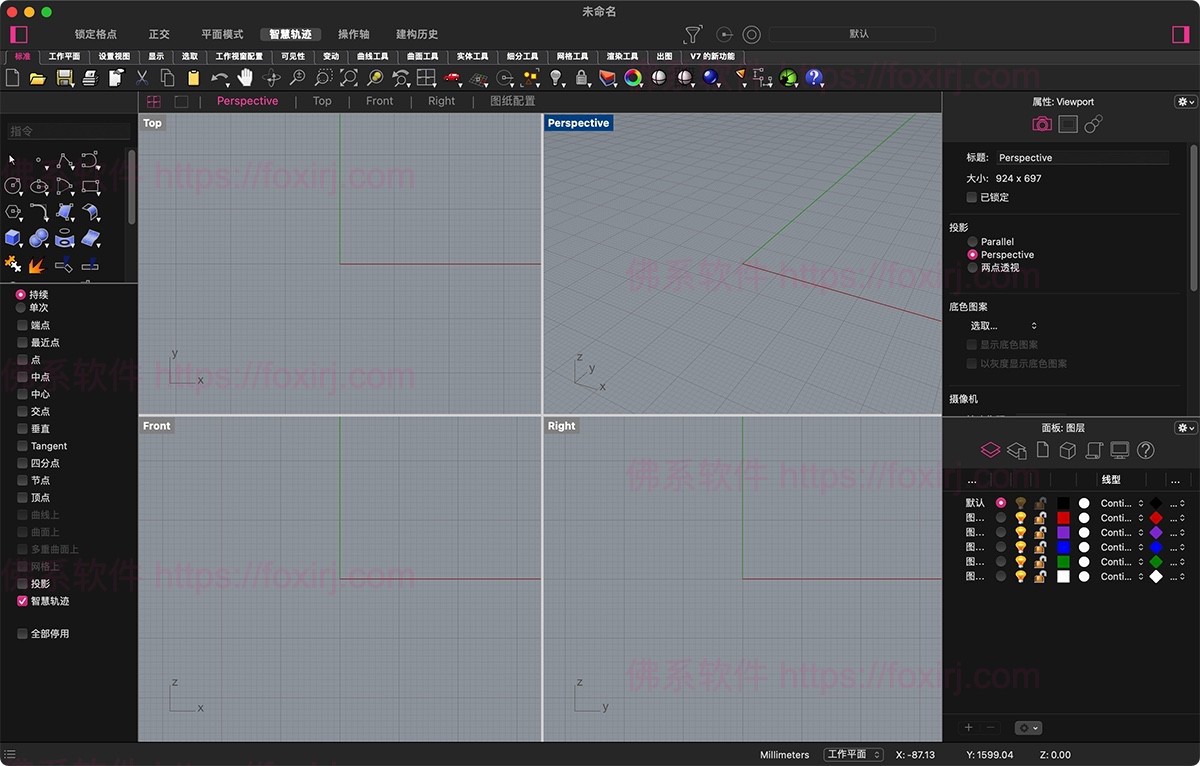The height and width of the screenshot is (766, 1200).
Task: Select the Undo arrow icon in the toolbar
Action: tap(219, 77)
